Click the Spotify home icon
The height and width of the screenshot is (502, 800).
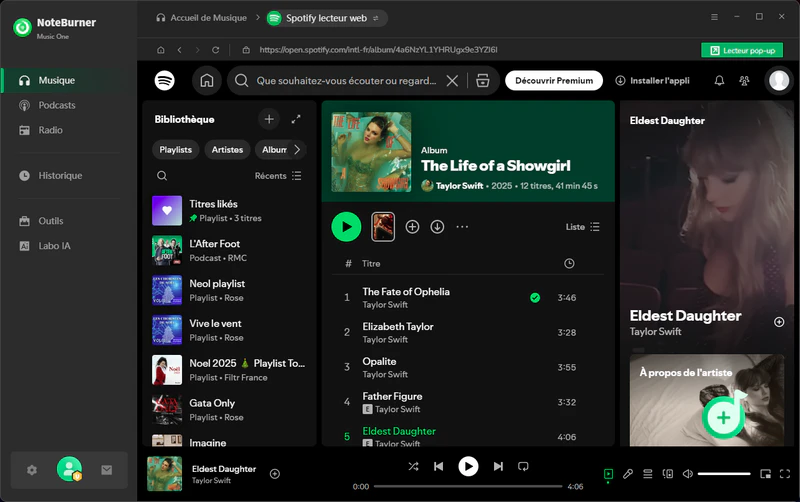[x=207, y=81]
